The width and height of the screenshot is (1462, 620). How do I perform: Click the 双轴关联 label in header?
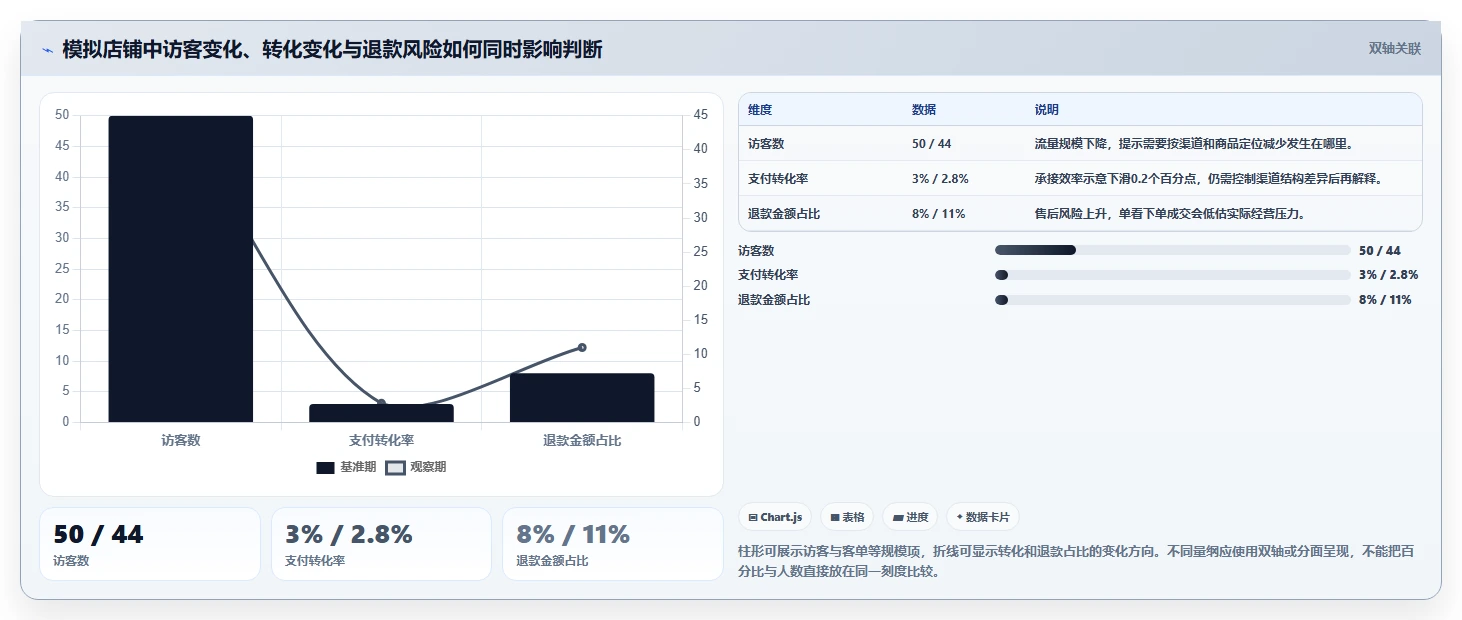[x=1394, y=49]
